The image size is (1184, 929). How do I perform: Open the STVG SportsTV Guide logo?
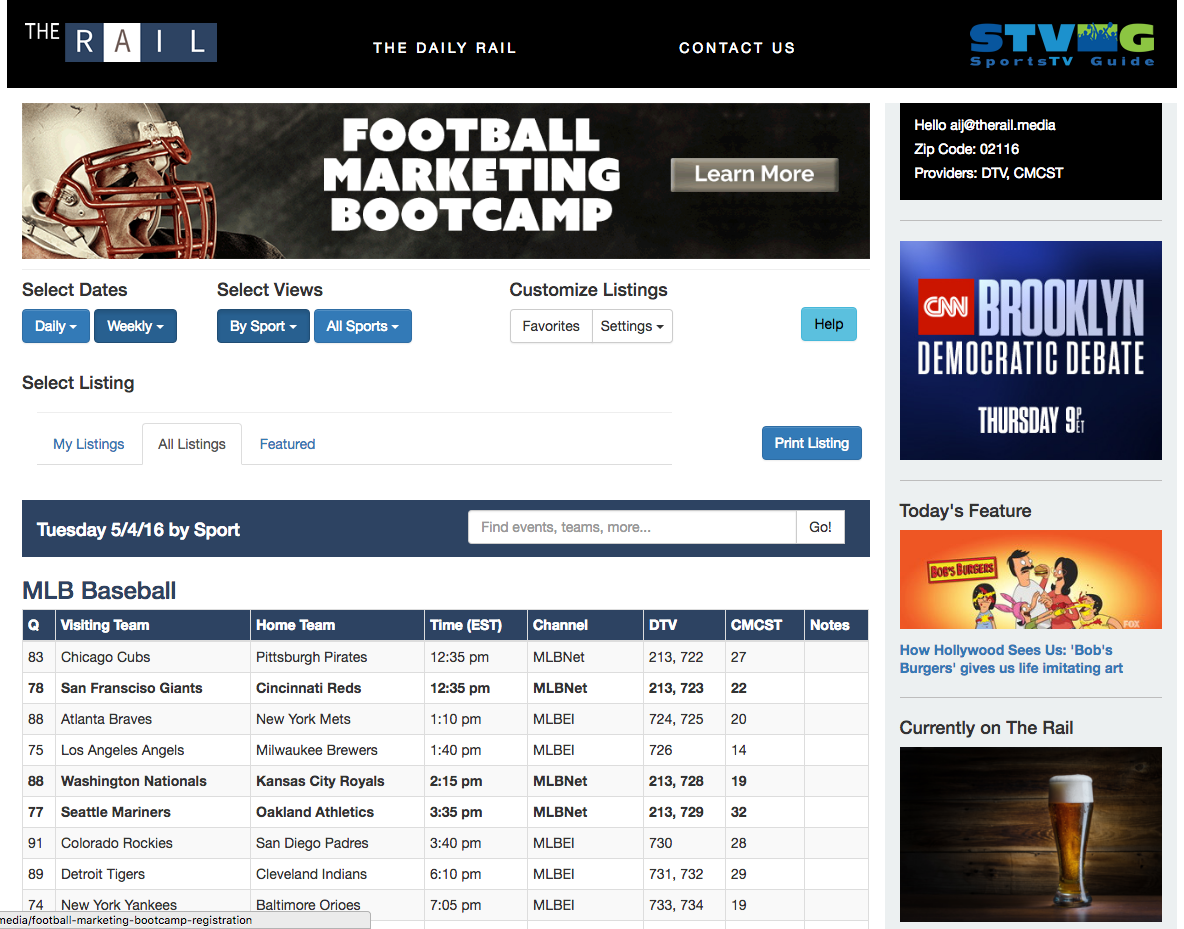1062,45
